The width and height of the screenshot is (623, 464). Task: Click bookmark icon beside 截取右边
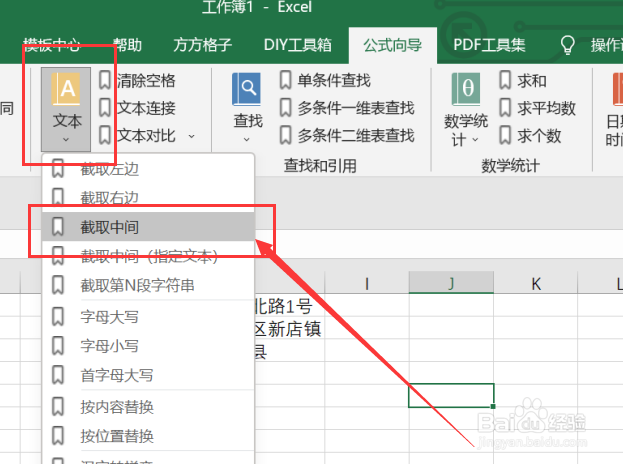[58, 197]
